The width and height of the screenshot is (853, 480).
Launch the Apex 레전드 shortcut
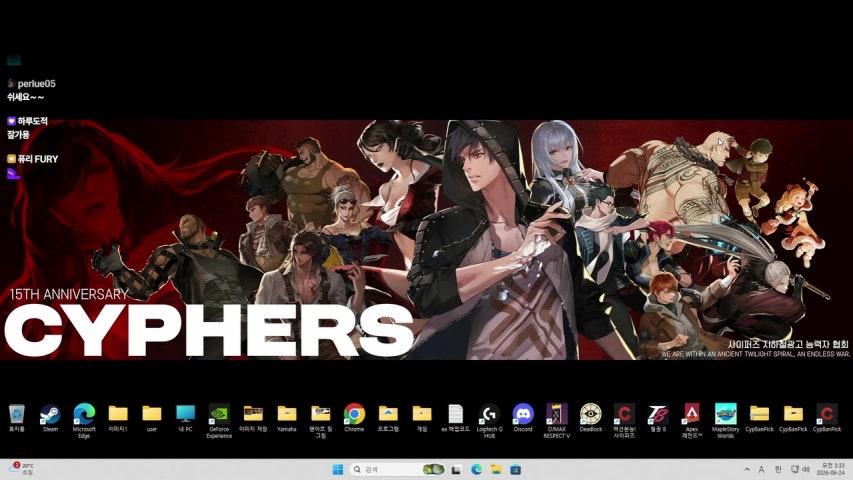[691, 421]
